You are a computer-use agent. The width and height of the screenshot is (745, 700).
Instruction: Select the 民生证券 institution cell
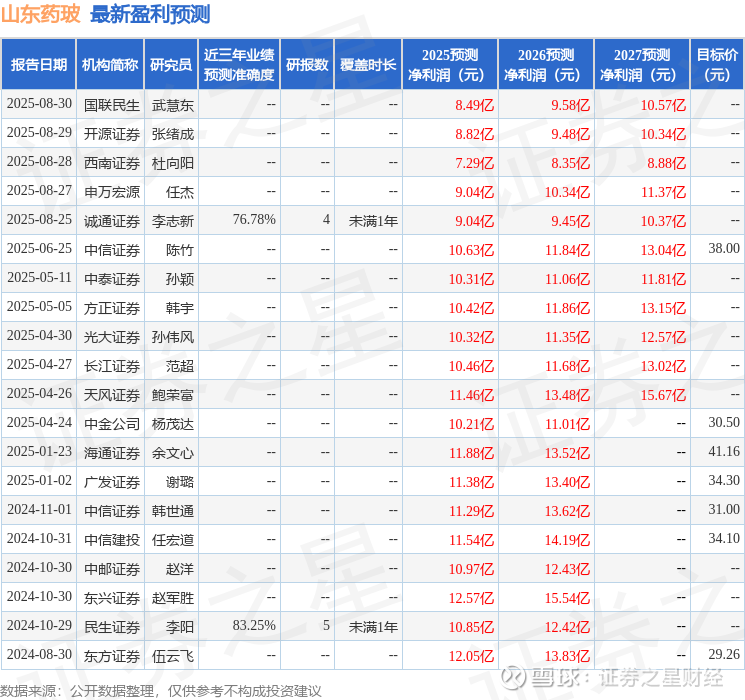(x=112, y=627)
